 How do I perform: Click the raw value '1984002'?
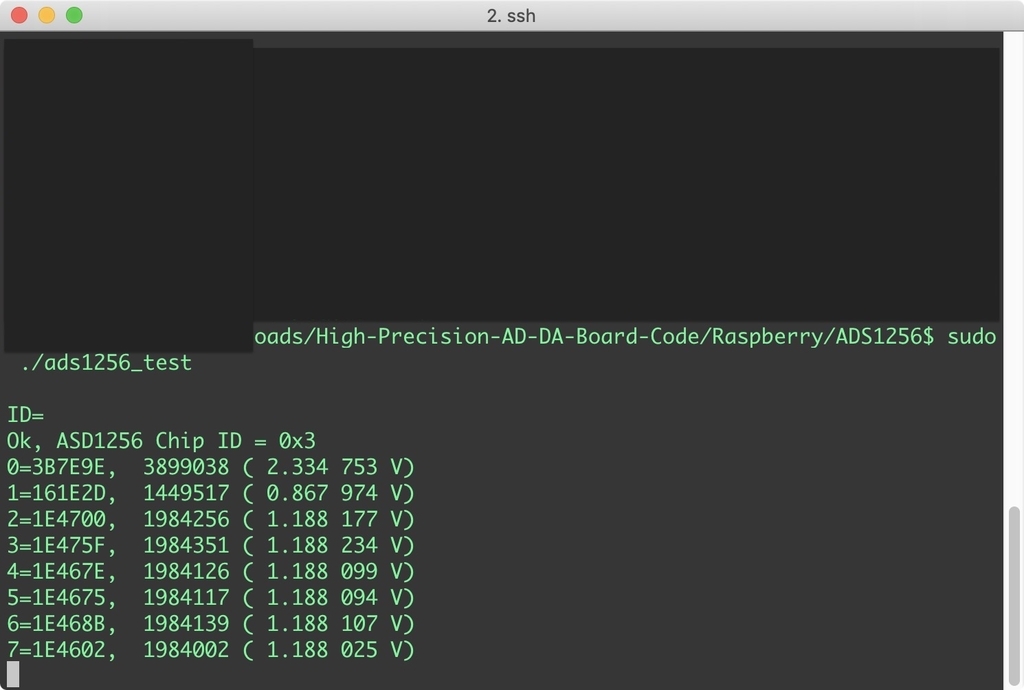tap(186, 650)
